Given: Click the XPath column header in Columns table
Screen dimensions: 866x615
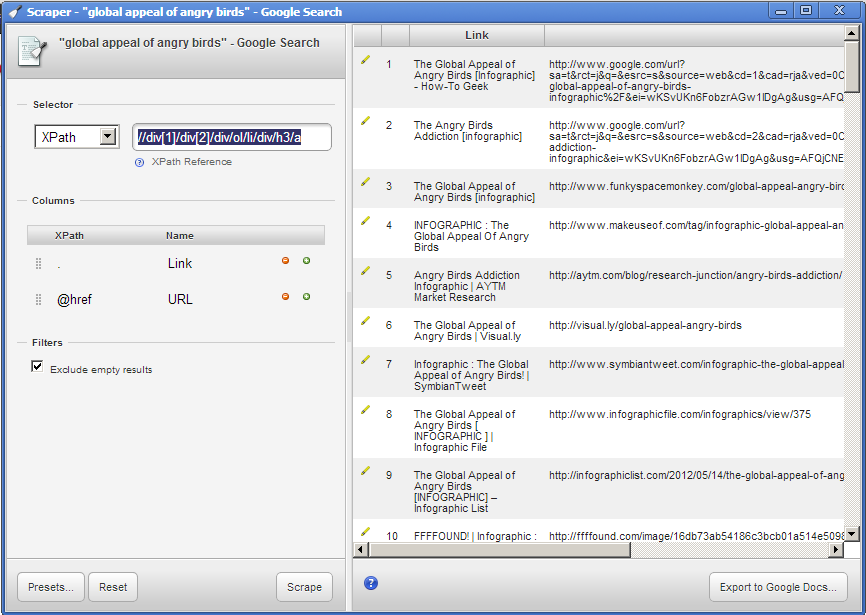Looking at the screenshot, I should pos(69,236).
